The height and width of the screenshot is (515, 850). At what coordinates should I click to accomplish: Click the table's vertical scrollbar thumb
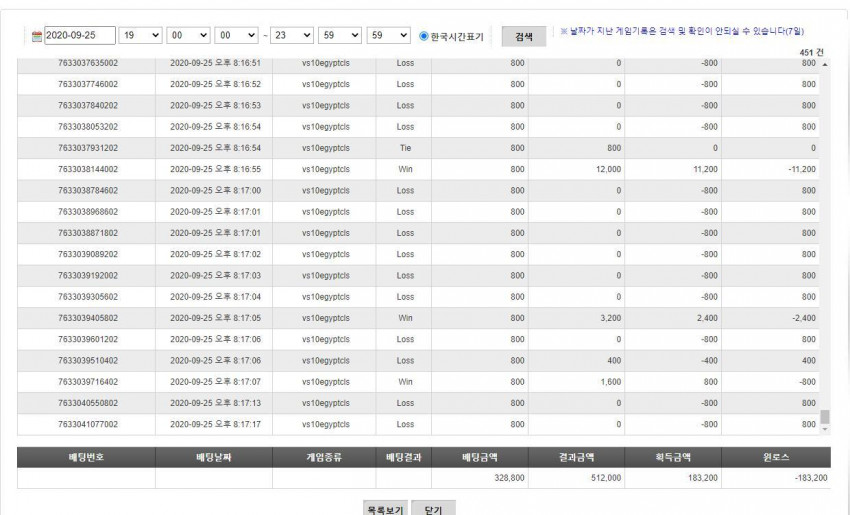point(825,416)
